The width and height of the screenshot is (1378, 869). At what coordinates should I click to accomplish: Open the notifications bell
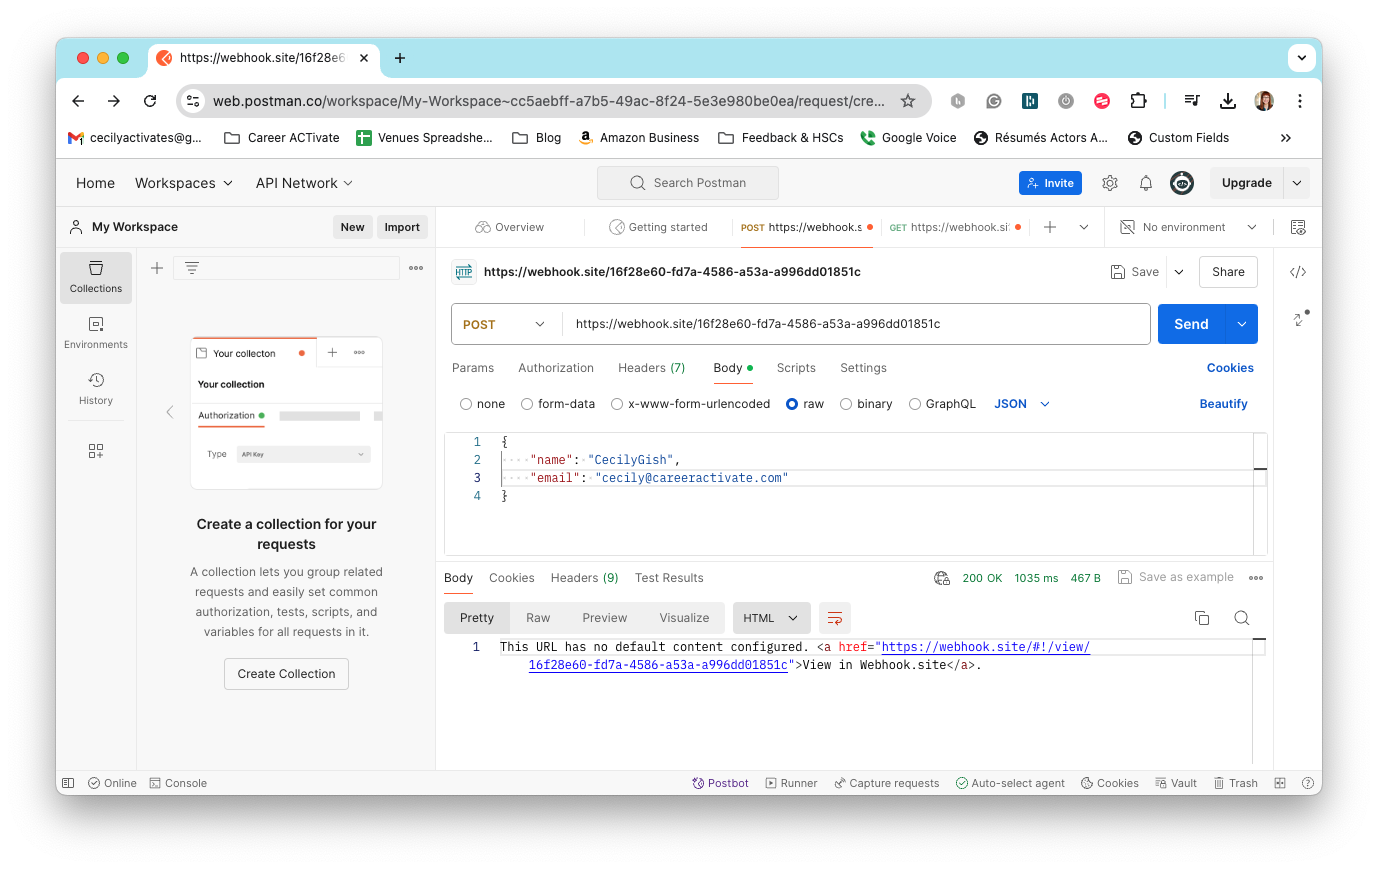[x=1146, y=183]
